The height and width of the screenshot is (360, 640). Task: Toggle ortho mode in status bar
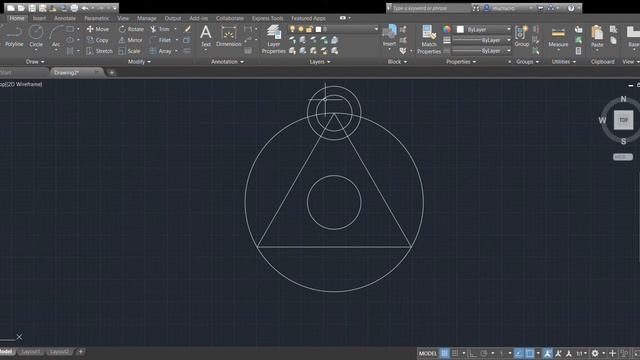coord(473,353)
